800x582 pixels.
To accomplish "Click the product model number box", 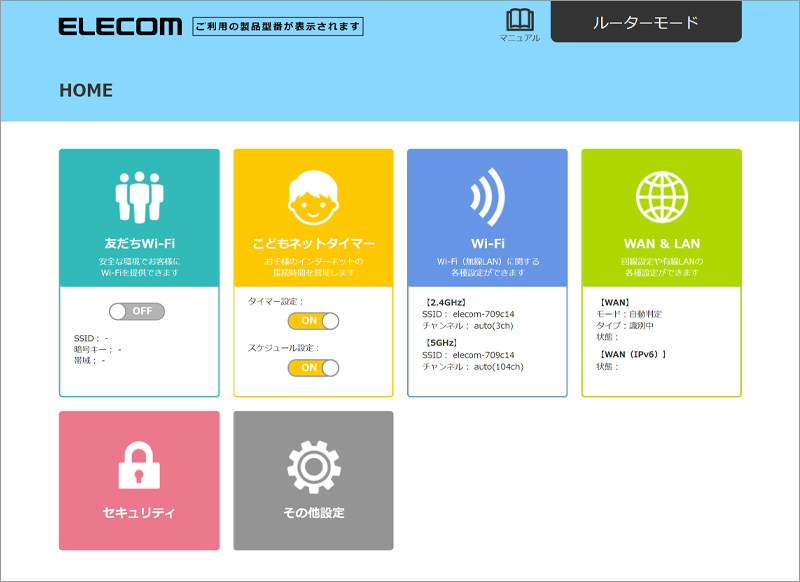I will (278, 26).
